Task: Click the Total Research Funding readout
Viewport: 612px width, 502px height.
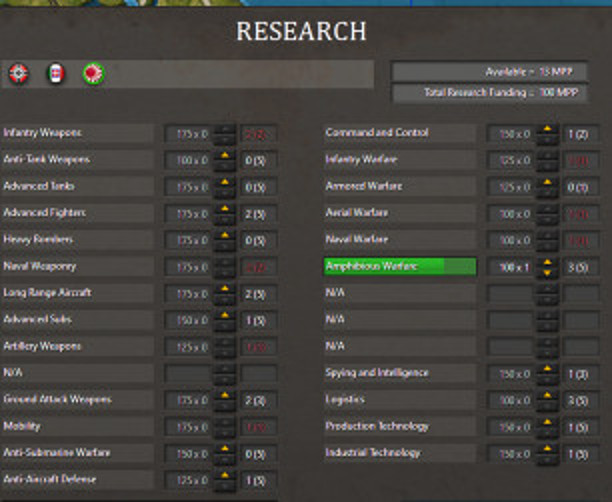Action: point(489,93)
